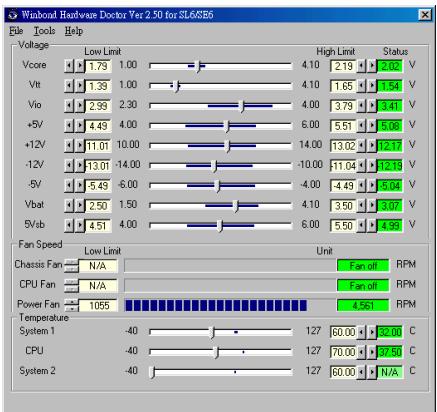Increase Vtt low limit with right arrow

80,86
